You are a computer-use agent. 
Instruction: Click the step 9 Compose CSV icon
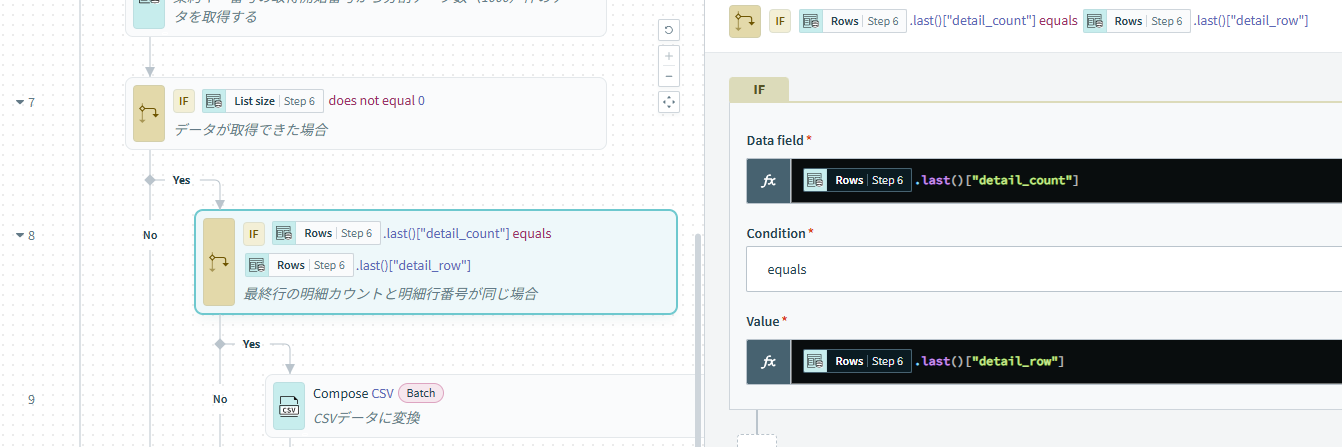coord(289,406)
